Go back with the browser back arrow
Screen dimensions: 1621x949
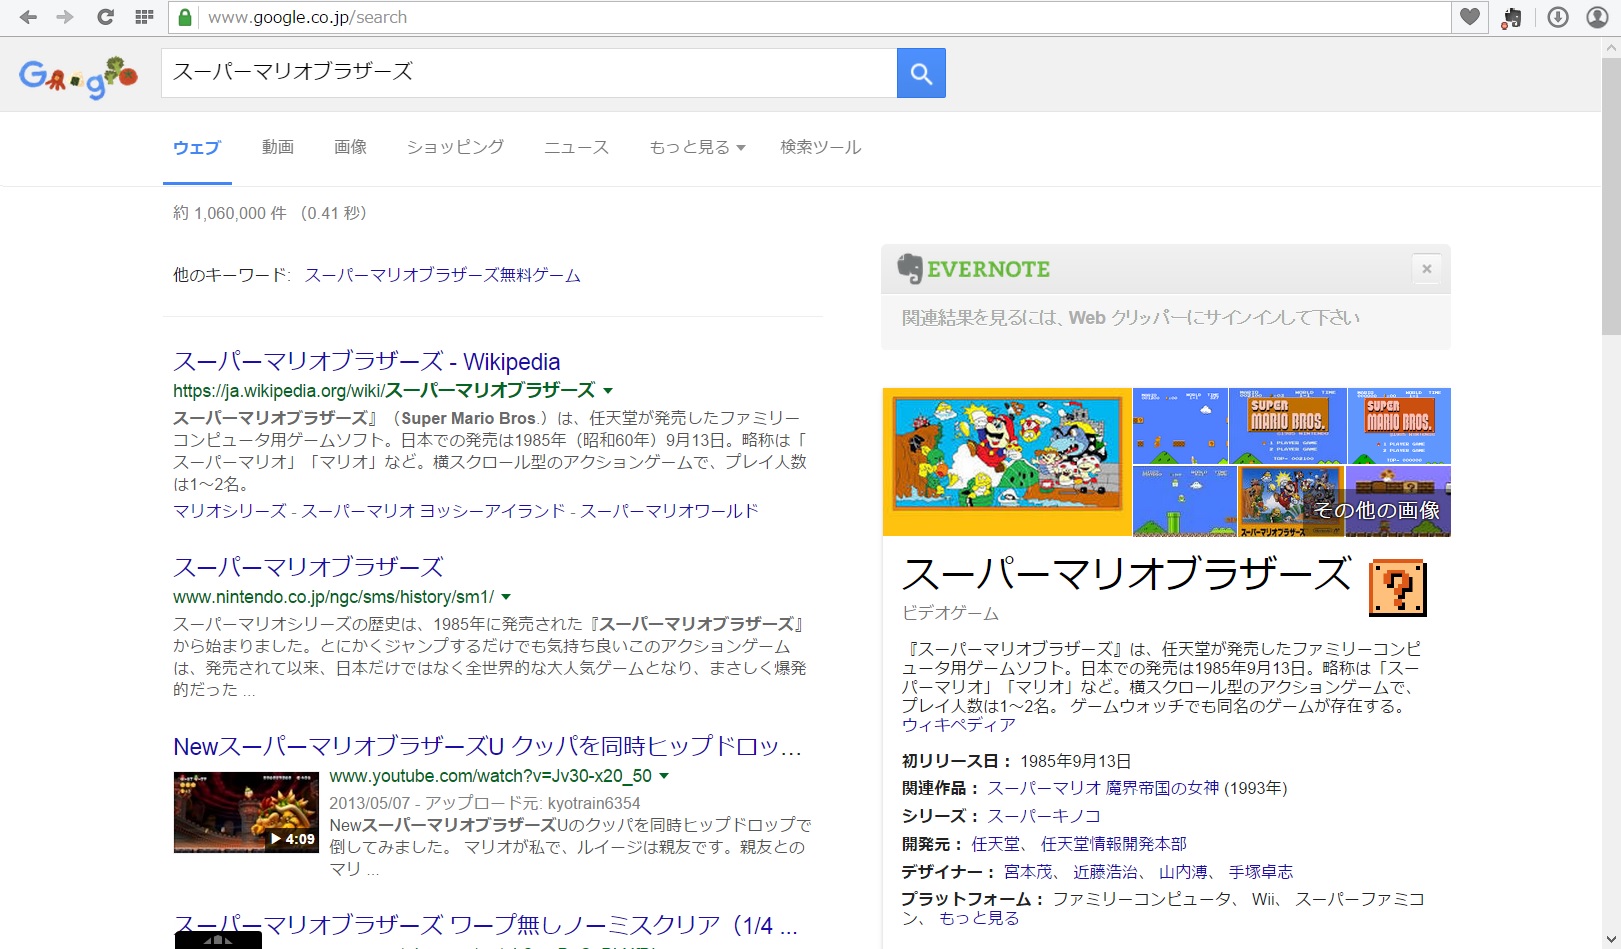point(28,17)
